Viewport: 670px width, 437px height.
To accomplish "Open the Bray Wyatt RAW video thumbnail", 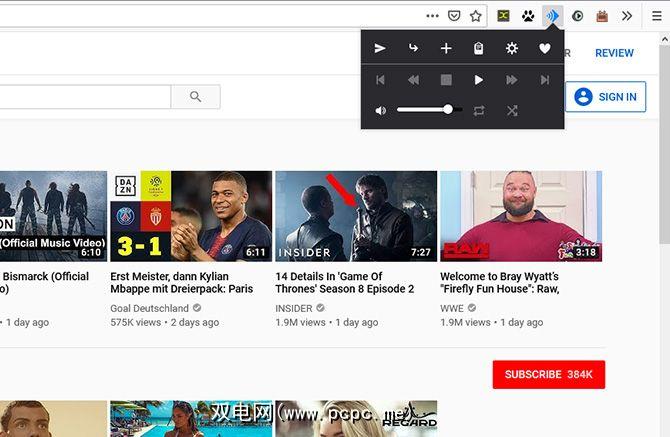I will click(521, 216).
